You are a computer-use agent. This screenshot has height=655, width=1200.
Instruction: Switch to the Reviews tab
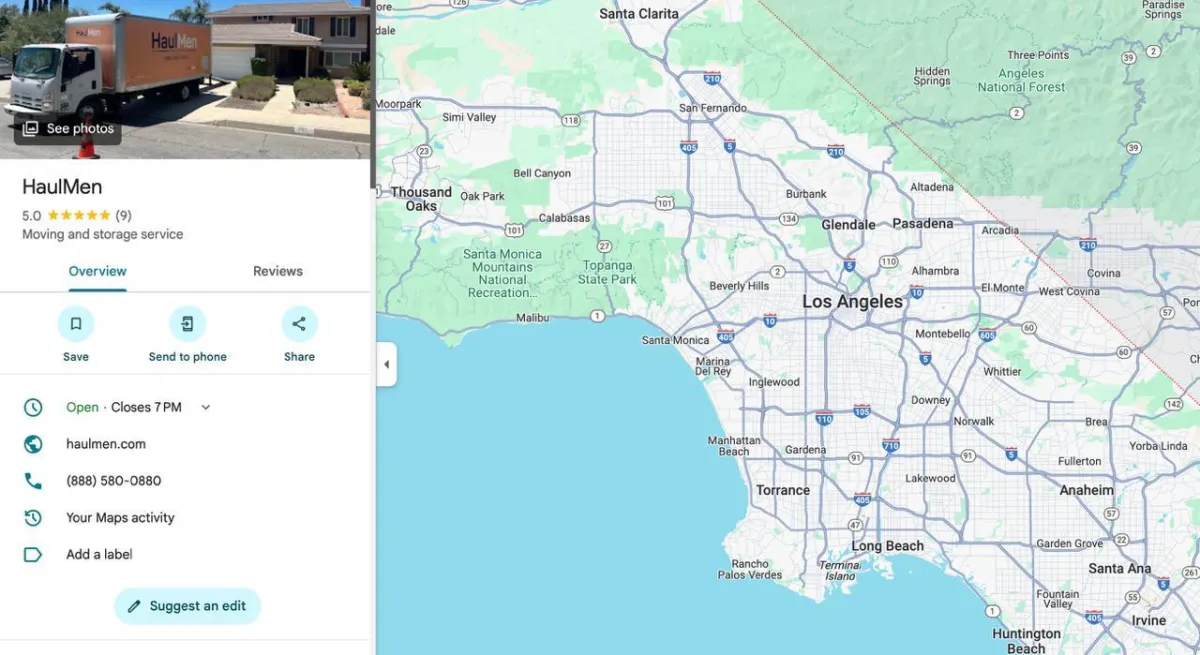point(278,271)
